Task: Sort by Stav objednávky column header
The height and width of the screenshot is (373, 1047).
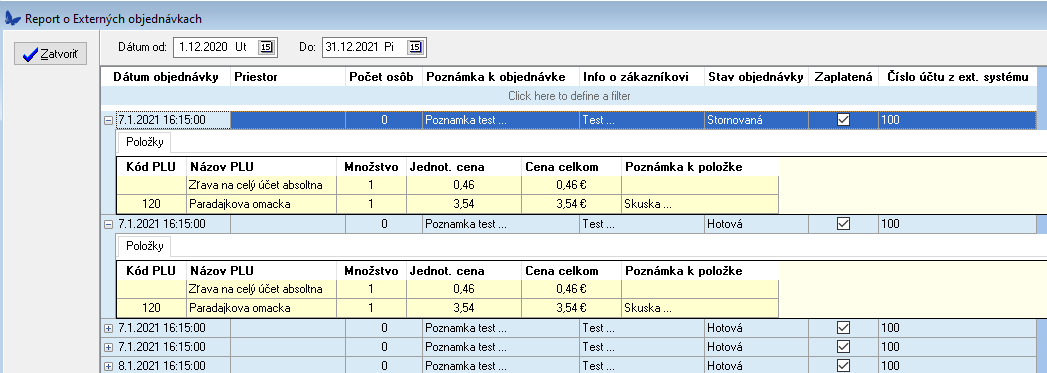Action: pos(757,77)
